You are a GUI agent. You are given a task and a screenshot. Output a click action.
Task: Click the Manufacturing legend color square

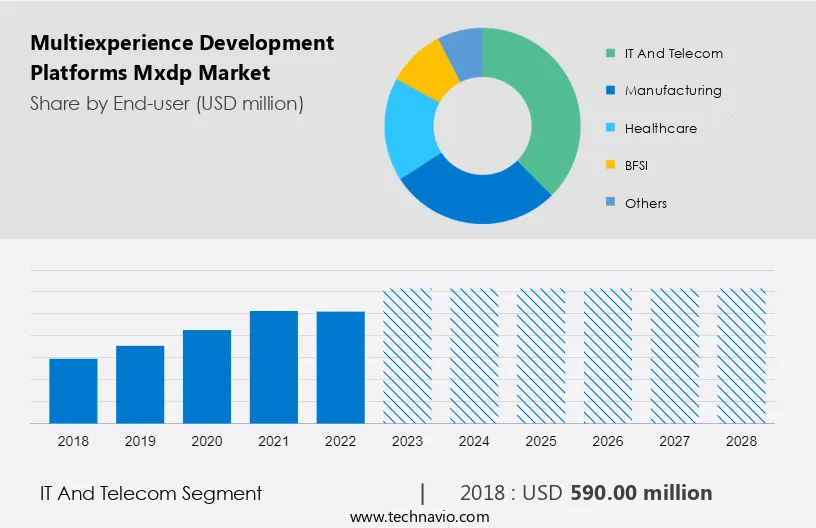point(609,91)
